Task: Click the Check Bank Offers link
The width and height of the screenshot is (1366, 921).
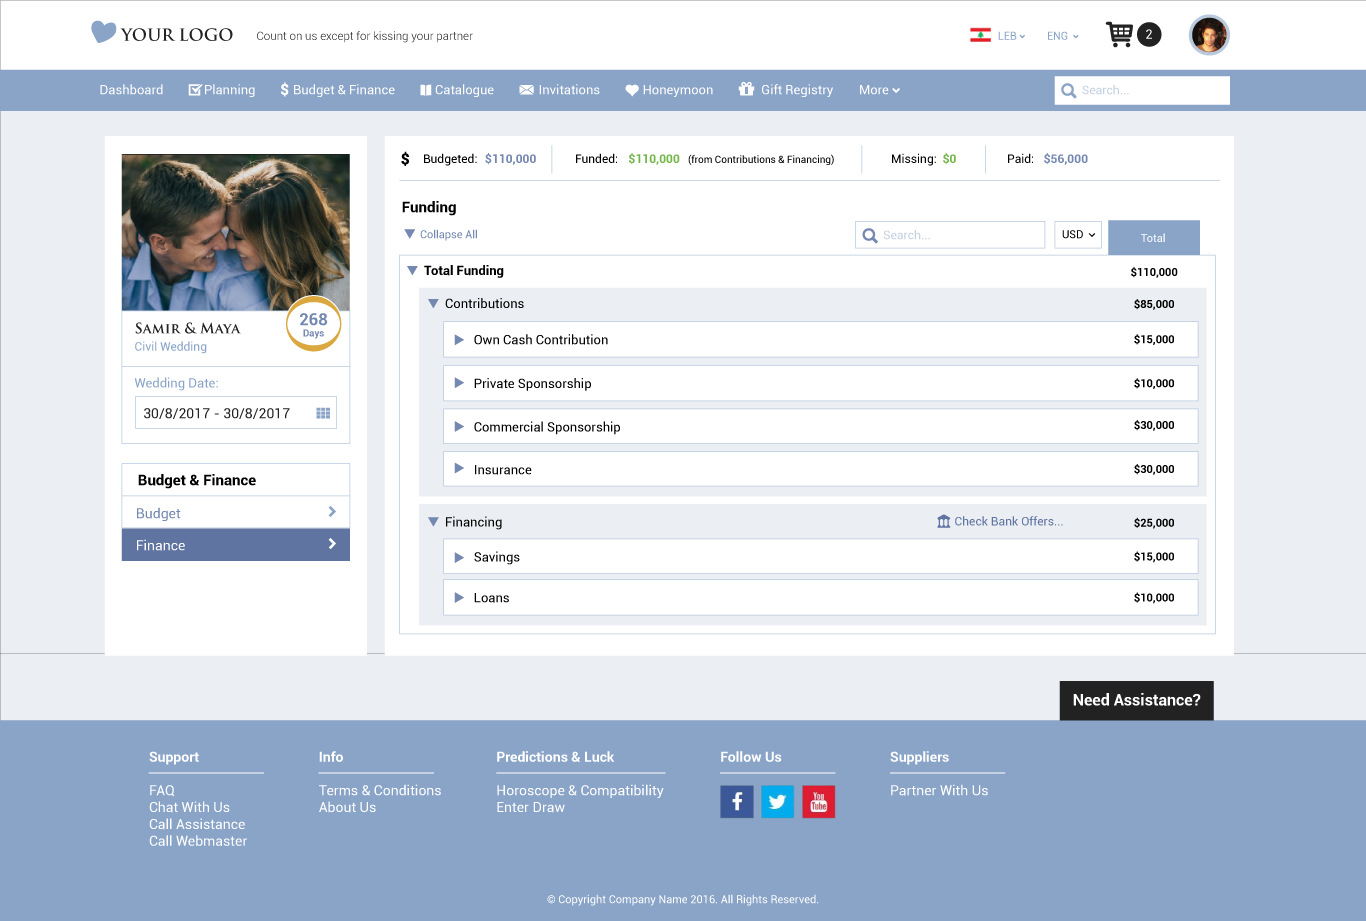Action: pyautogui.click(x=1000, y=522)
